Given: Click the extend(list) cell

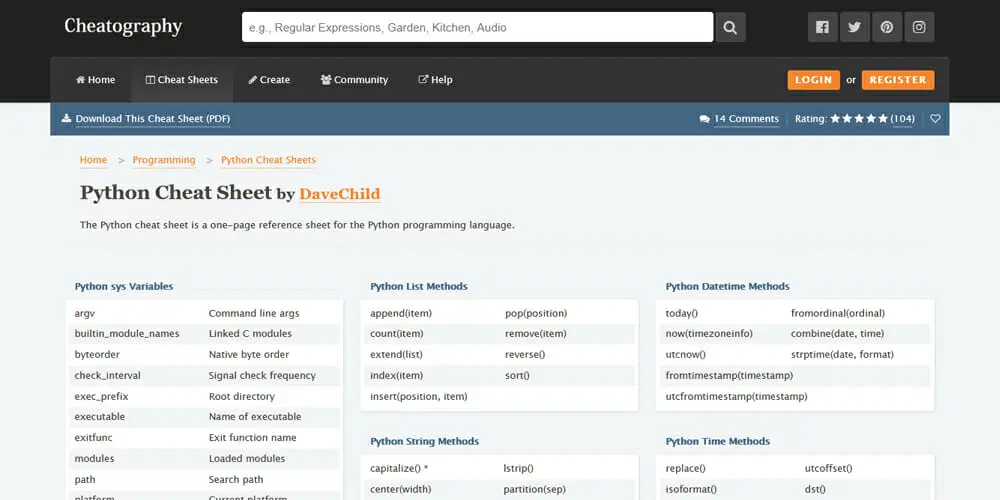Looking at the screenshot, I should (396, 355).
